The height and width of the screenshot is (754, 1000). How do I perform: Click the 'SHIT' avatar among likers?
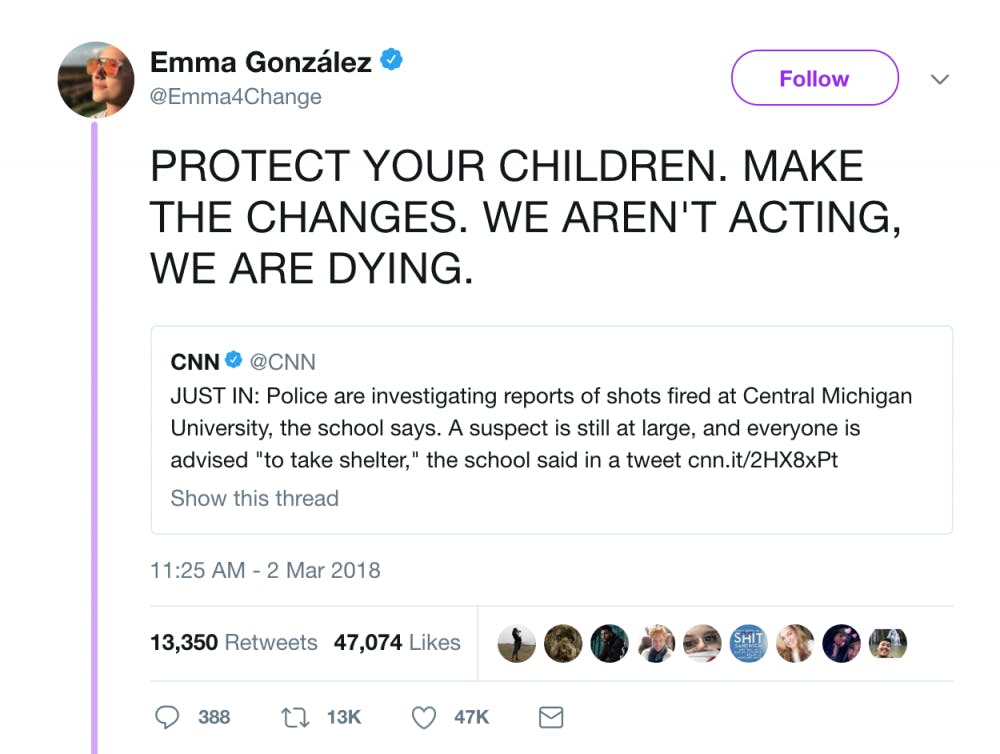[749, 644]
